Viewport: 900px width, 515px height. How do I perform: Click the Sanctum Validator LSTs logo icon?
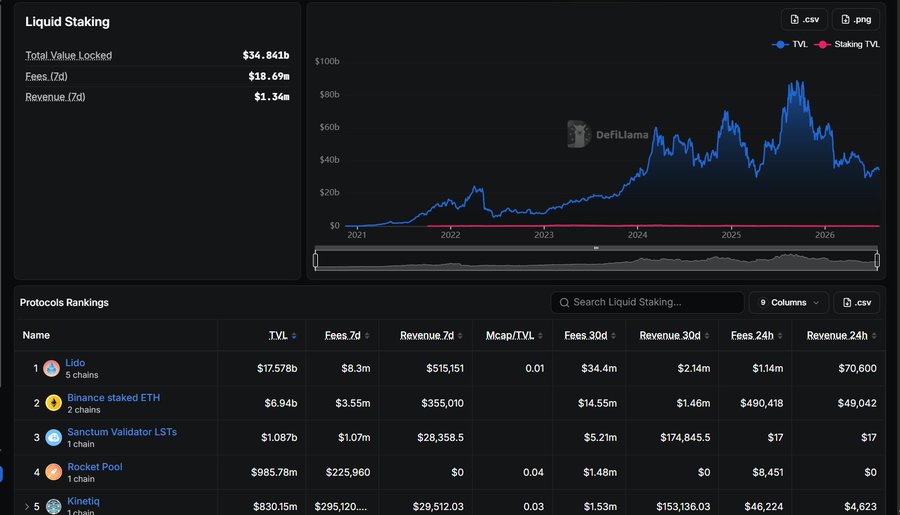click(53, 437)
